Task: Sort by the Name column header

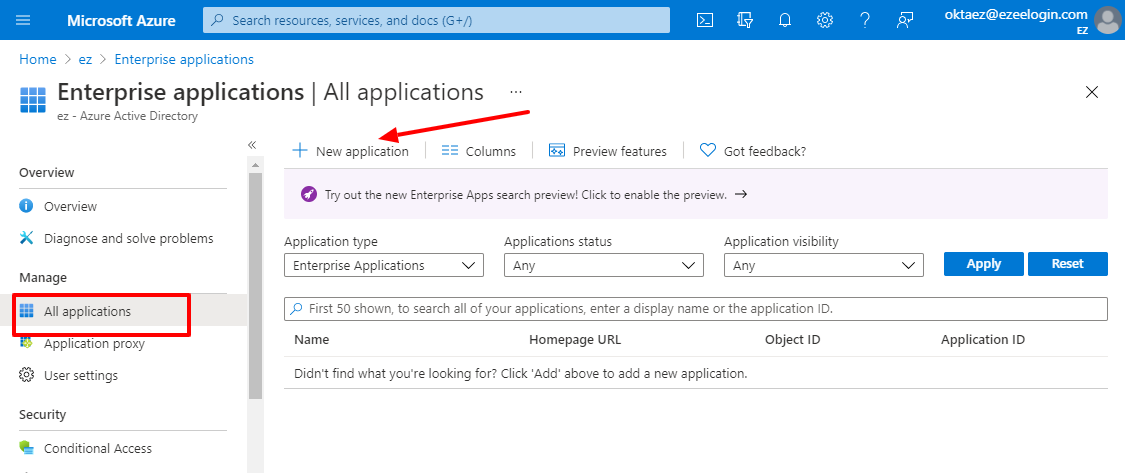Action: click(x=311, y=339)
